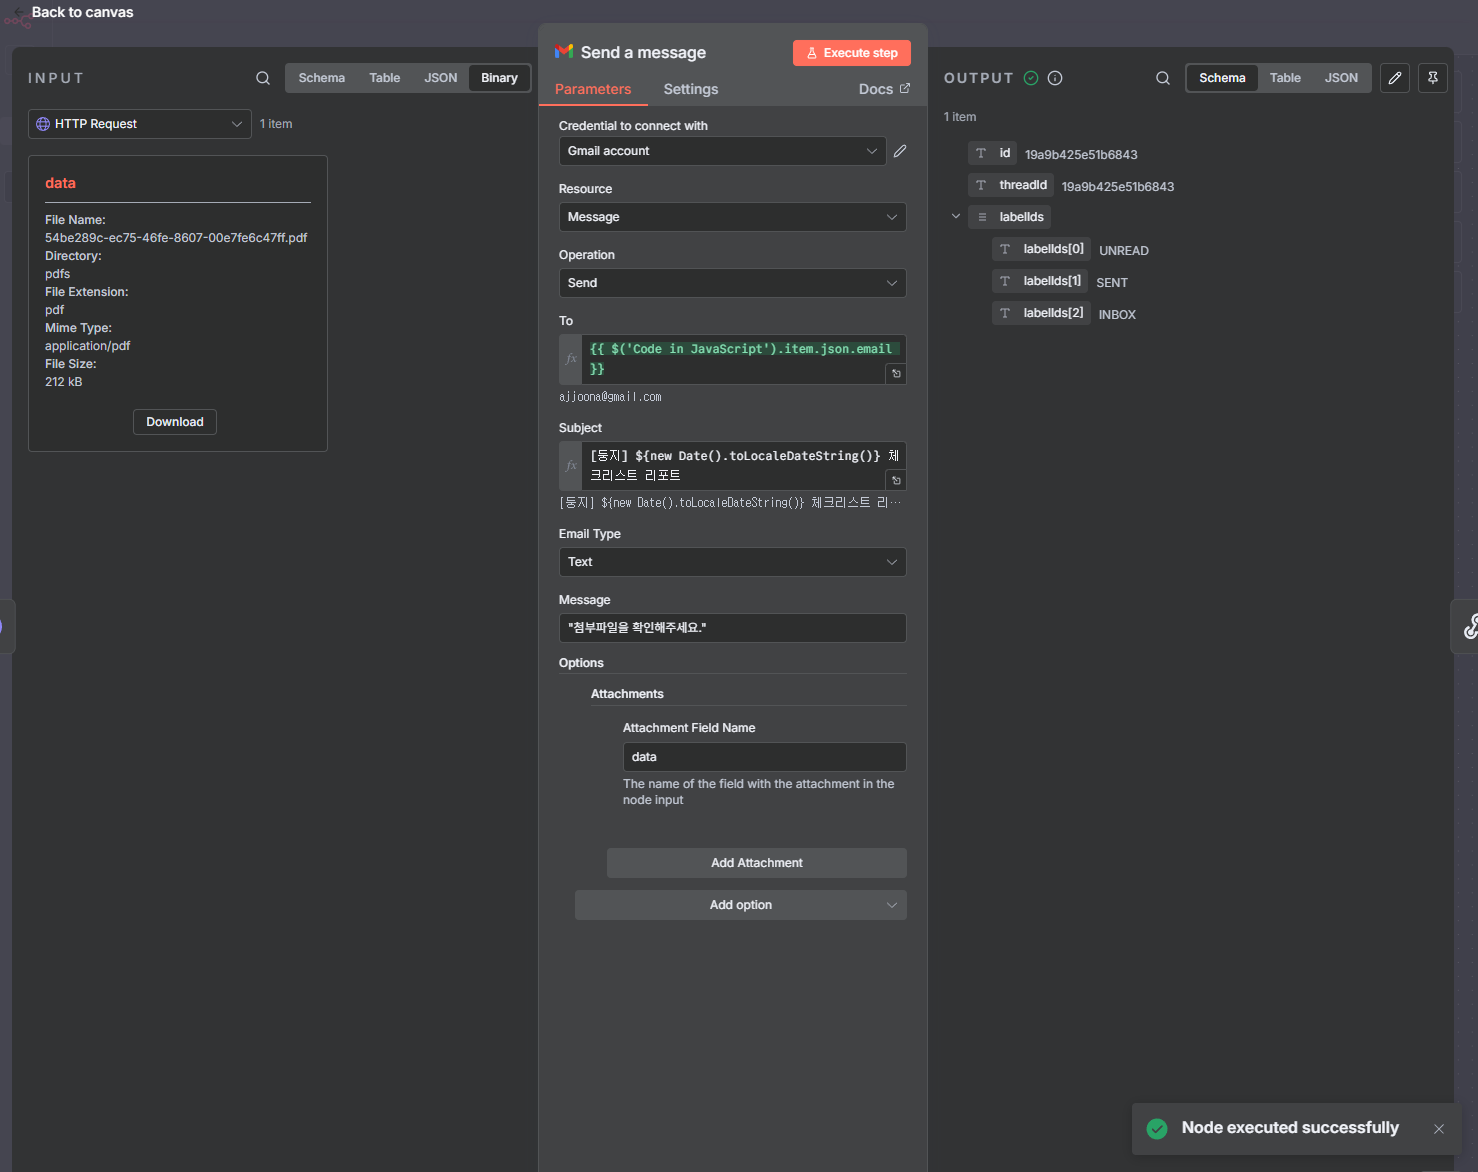The height and width of the screenshot is (1172, 1478).
Task: Click the input panel search icon
Action: [x=263, y=78]
